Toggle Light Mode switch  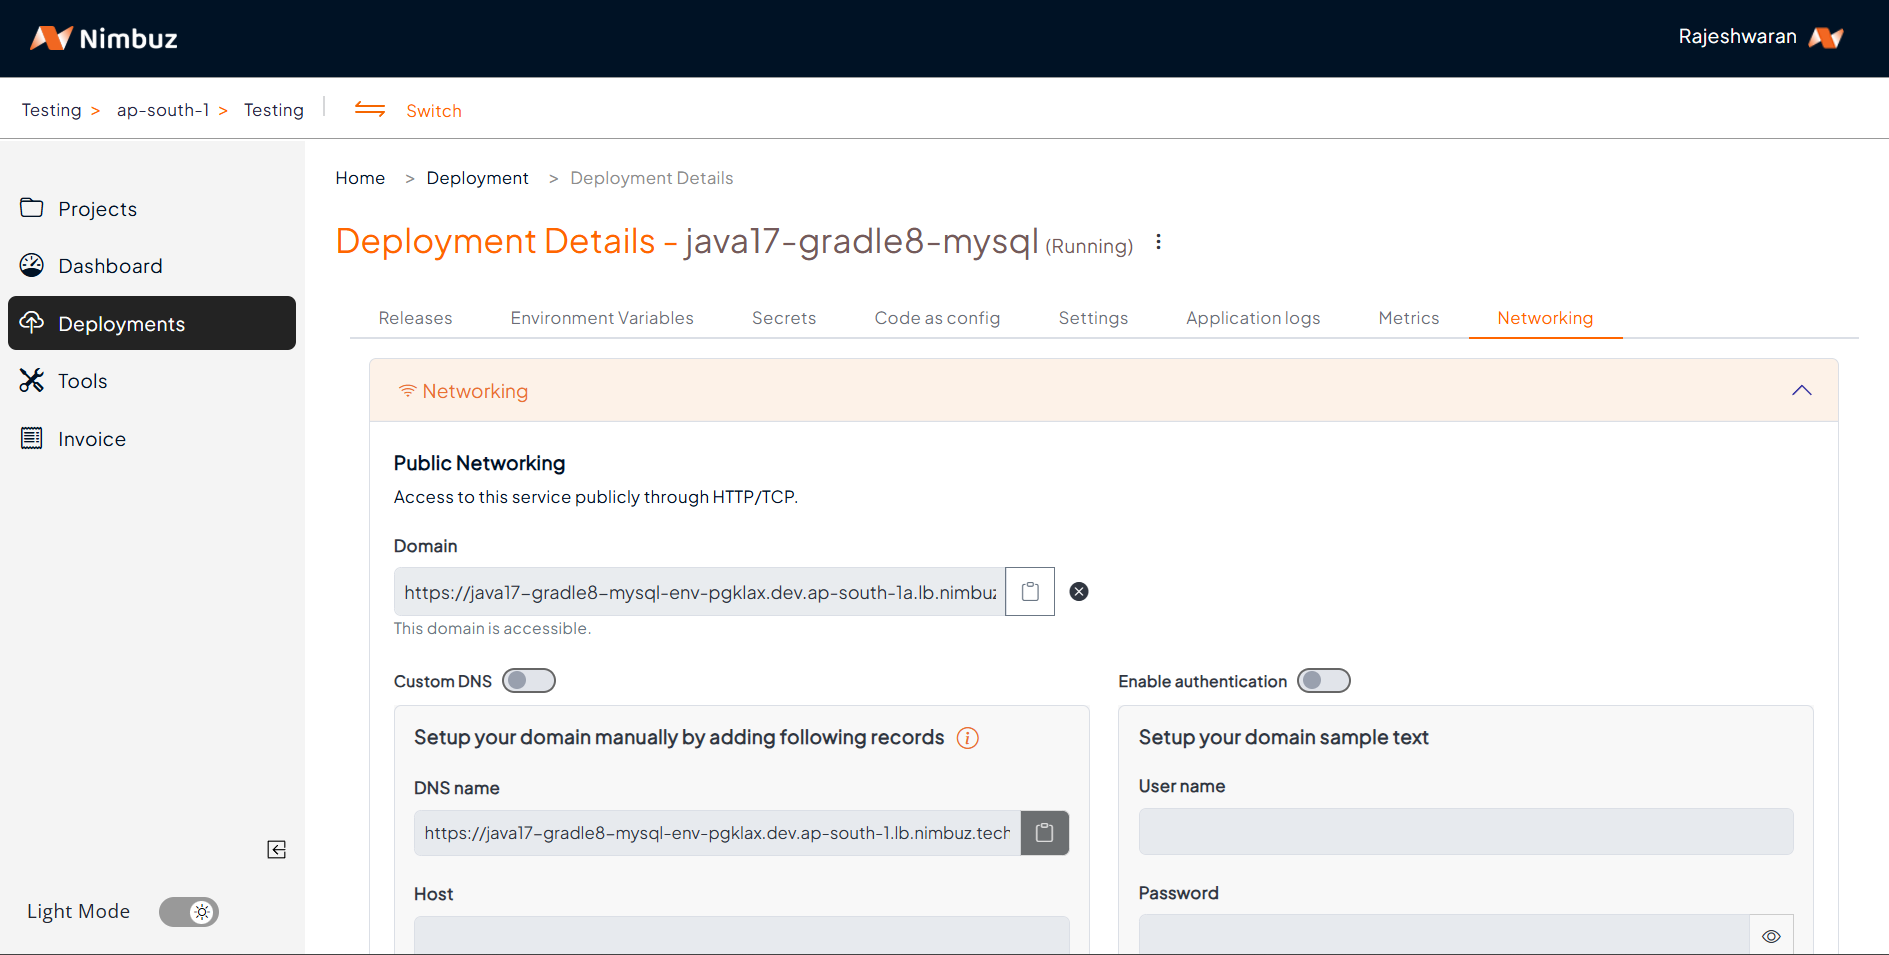[x=189, y=912]
